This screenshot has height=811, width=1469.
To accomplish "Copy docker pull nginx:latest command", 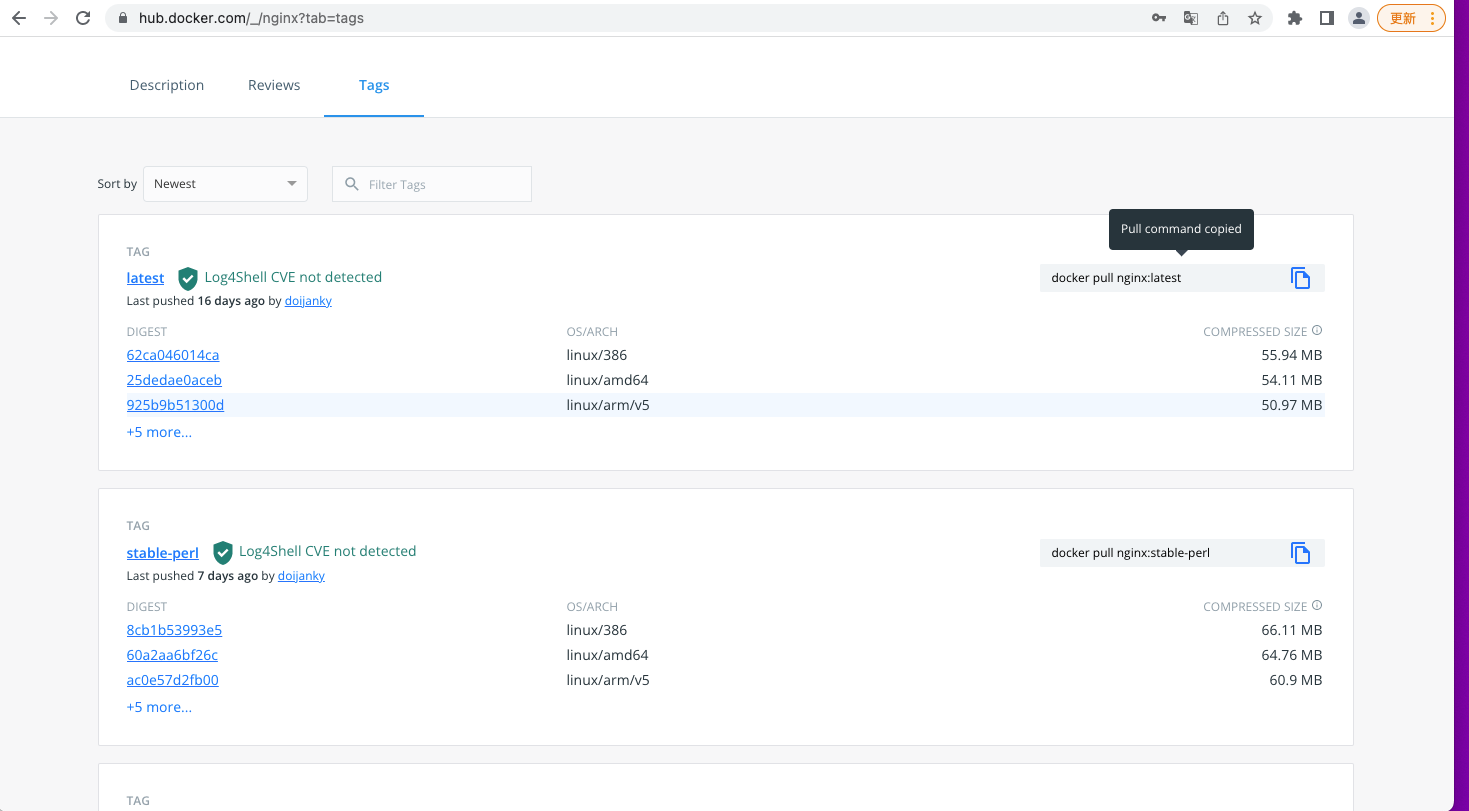I will 1300,278.
